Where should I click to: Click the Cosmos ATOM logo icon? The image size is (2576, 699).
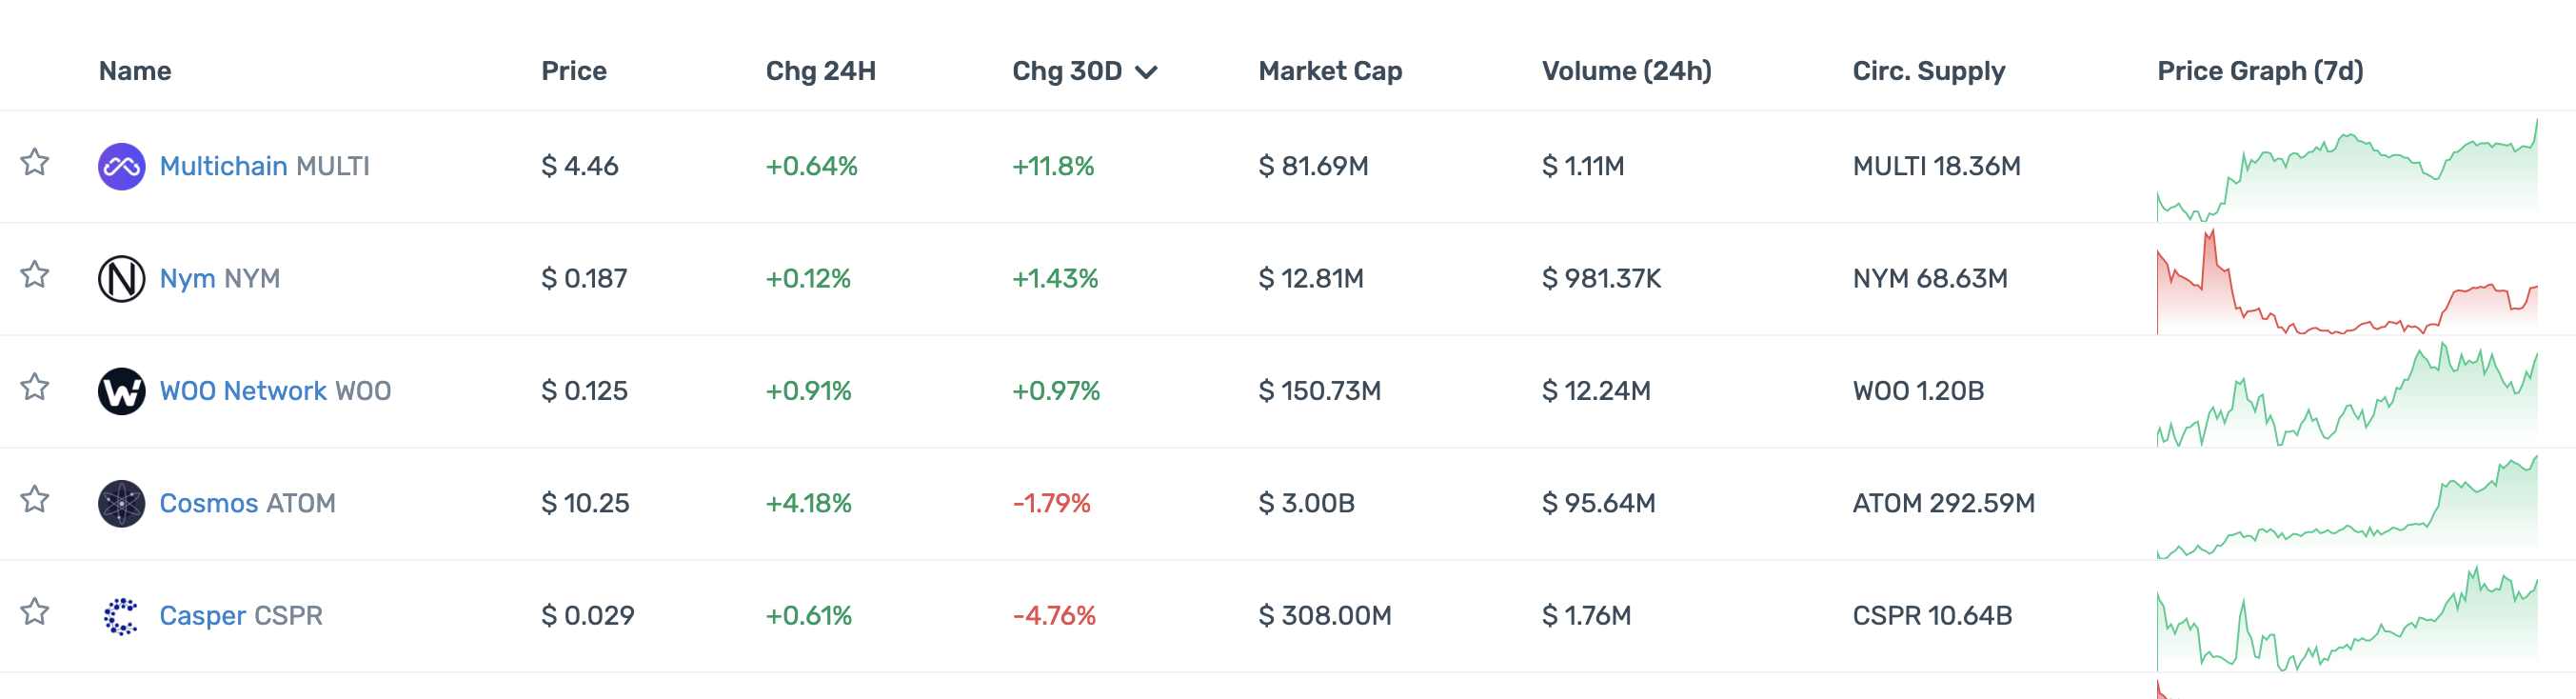(121, 503)
